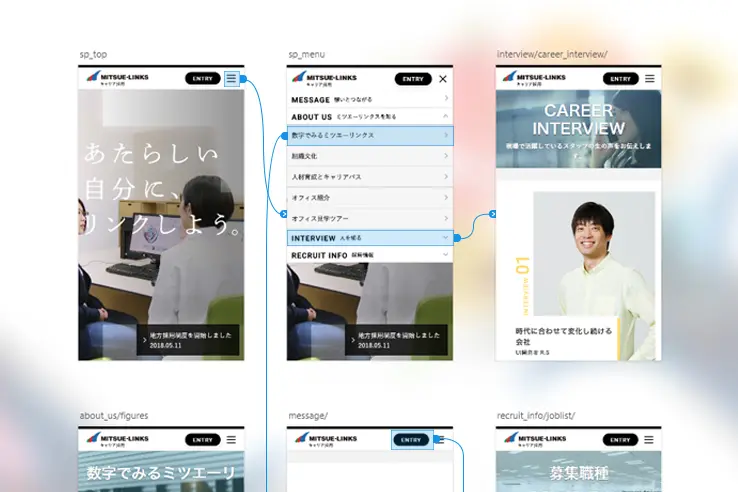This screenshot has height=492, width=738.
Task: Select CAREER INTERVIEW hero banner
Action: pyautogui.click(x=578, y=129)
